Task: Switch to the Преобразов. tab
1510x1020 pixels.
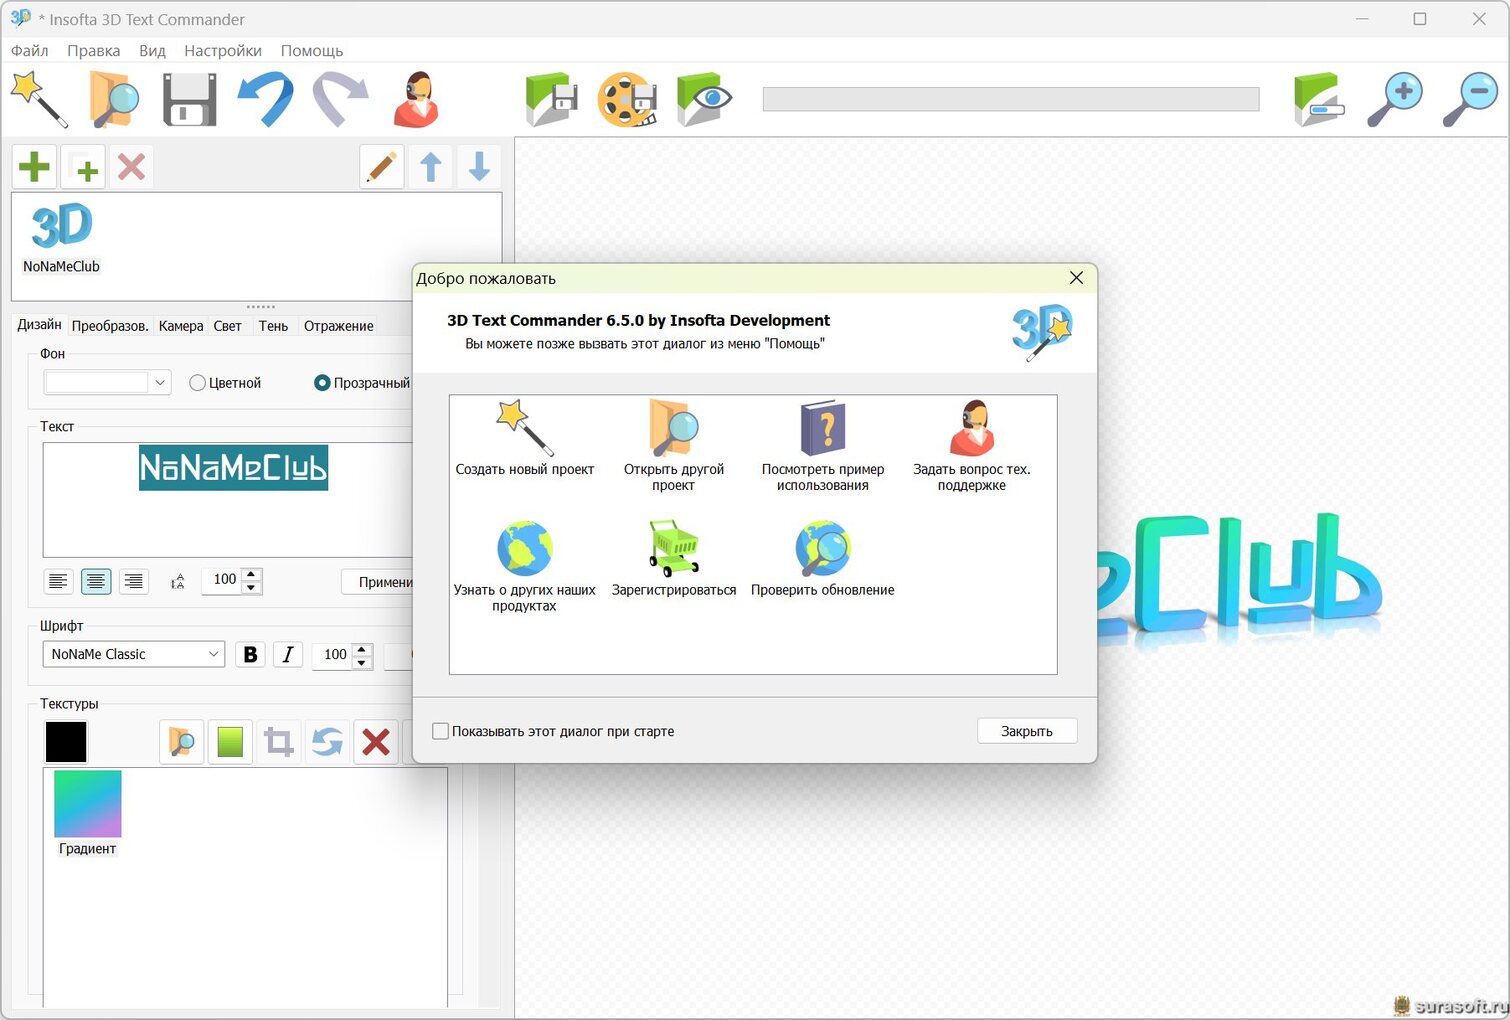Action: (x=110, y=326)
